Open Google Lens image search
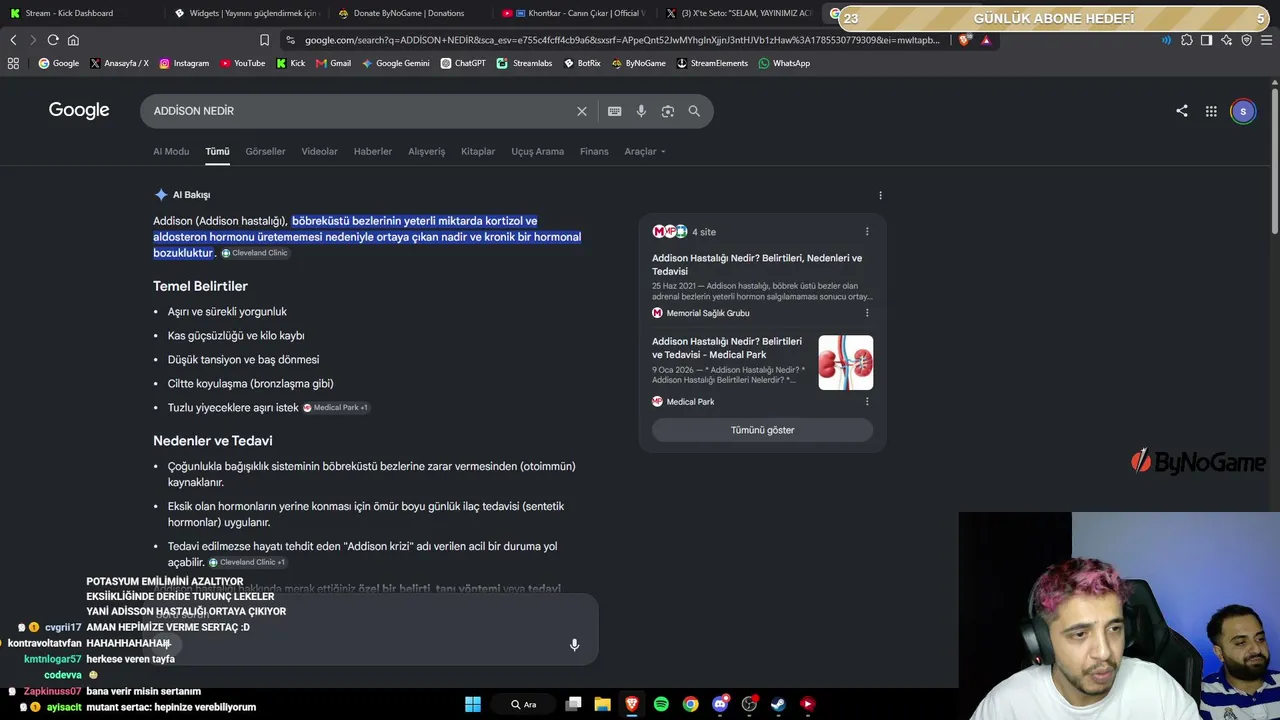This screenshot has height=720, width=1280. 668,111
